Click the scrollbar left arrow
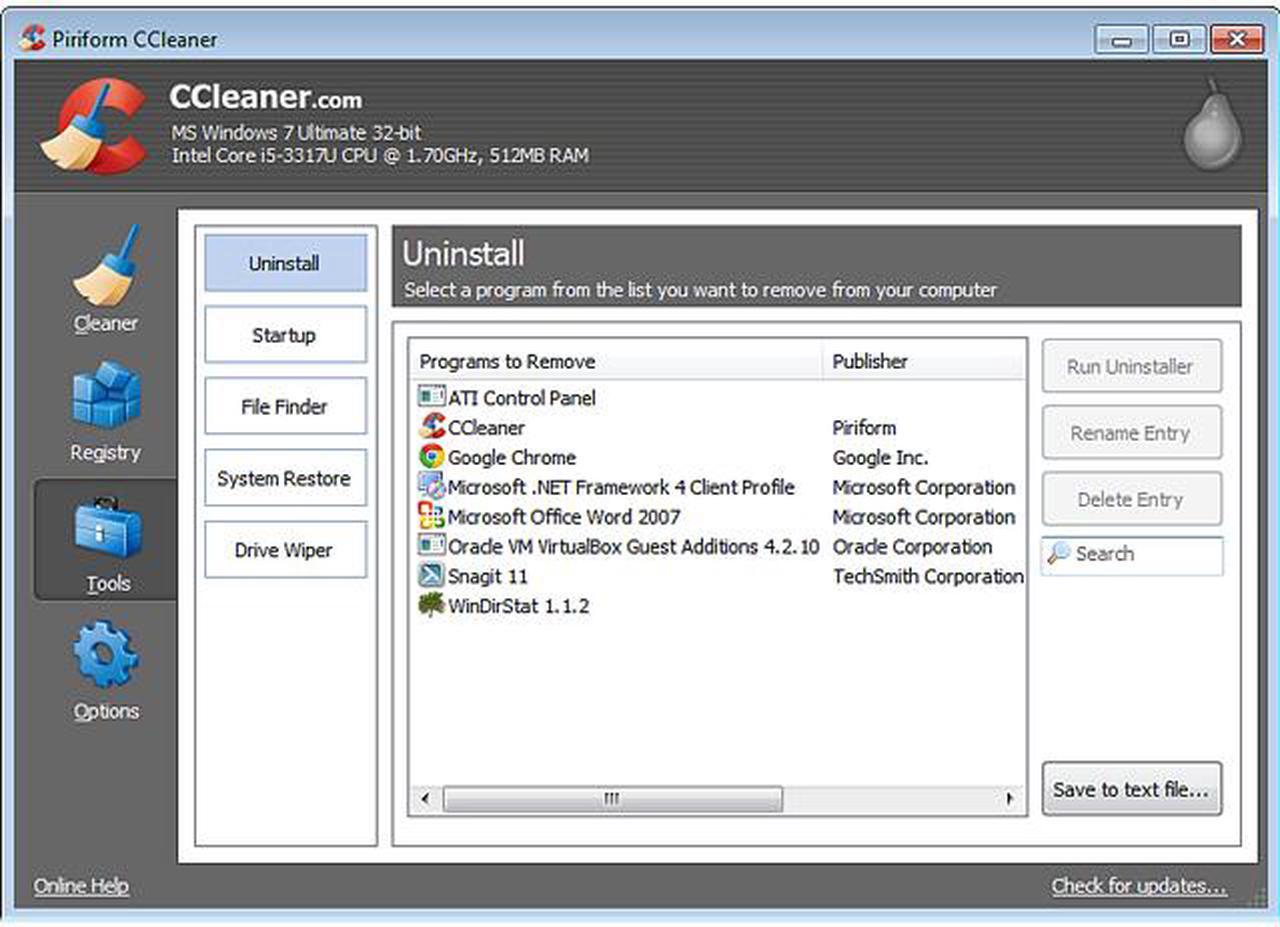The height and width of the screenshot is (927, 1280). click(425, 799)
